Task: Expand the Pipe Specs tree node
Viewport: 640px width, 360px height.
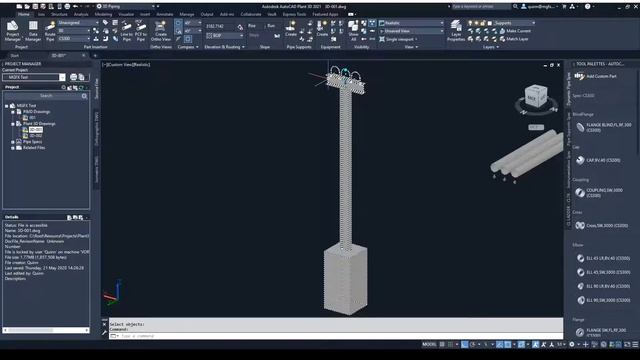Action: (x=13, y=142)
